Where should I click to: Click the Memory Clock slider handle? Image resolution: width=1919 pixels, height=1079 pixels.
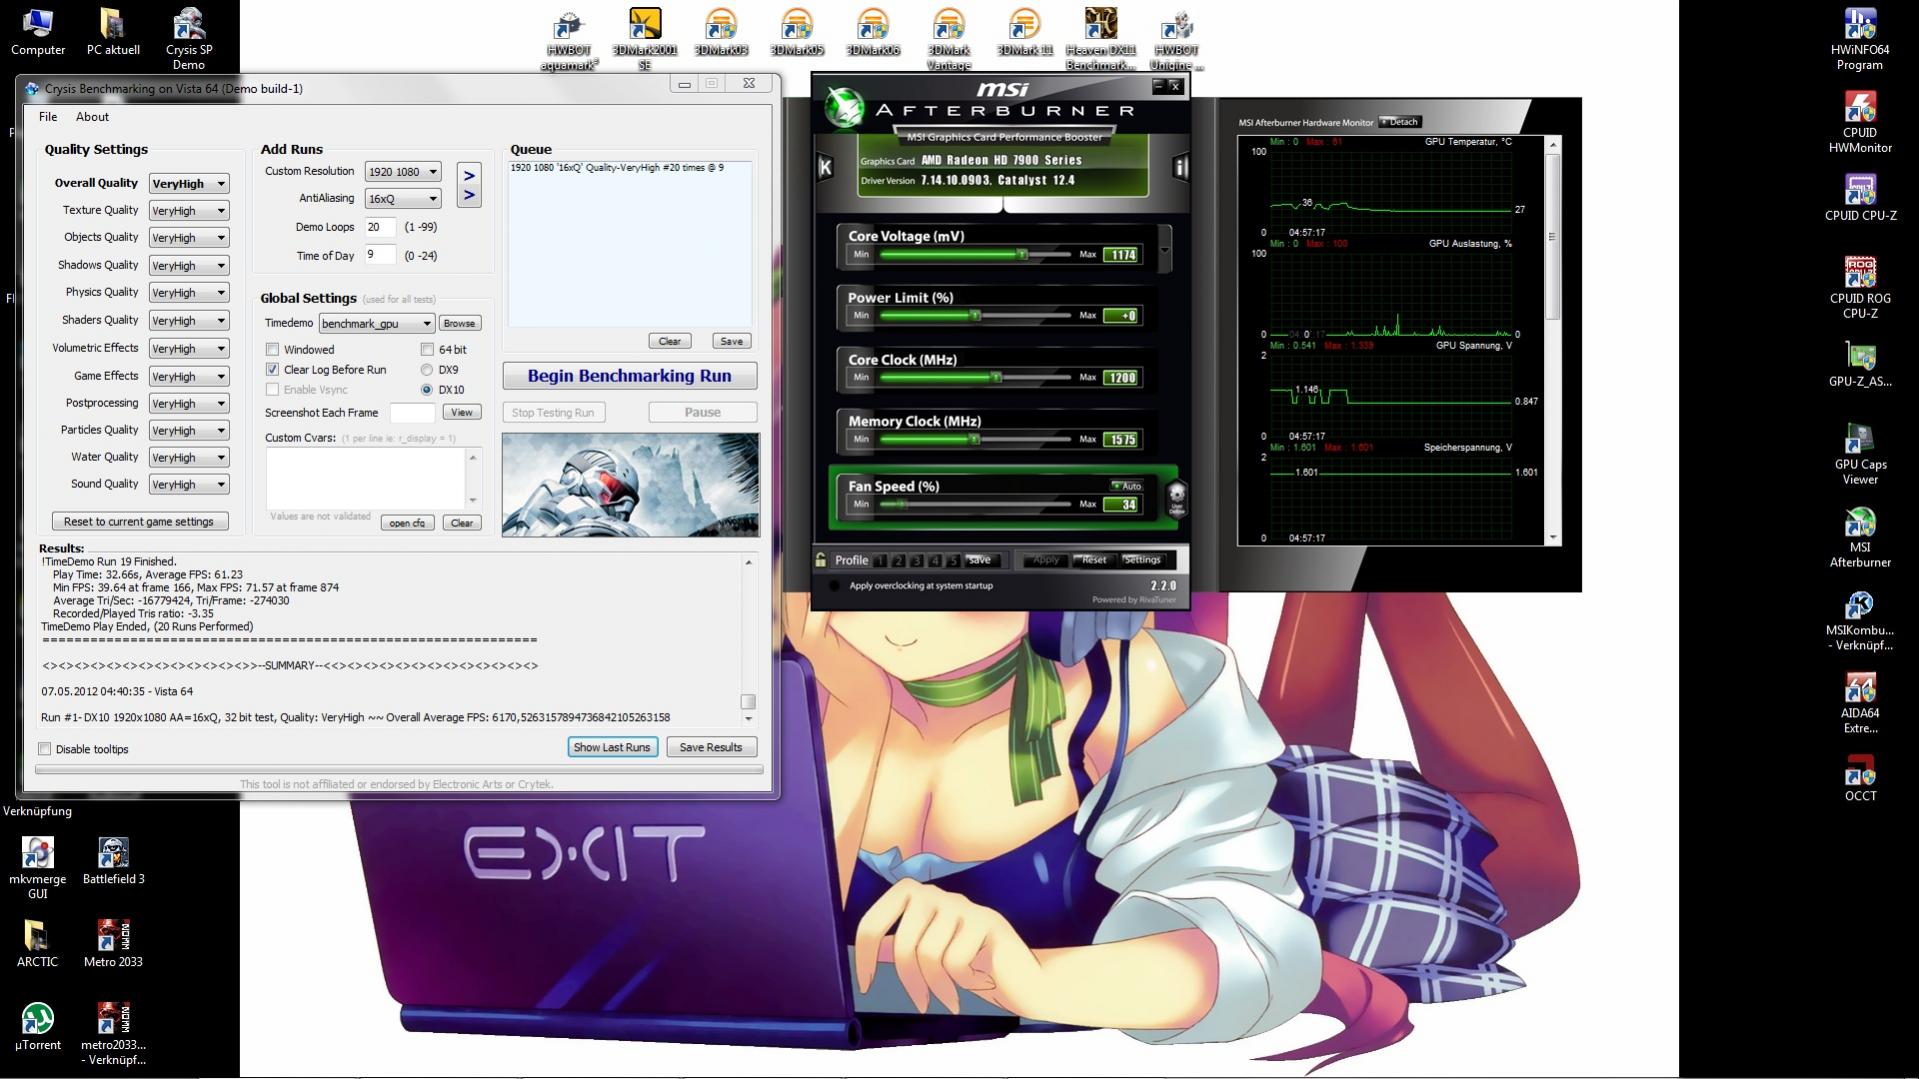[974, 440]
